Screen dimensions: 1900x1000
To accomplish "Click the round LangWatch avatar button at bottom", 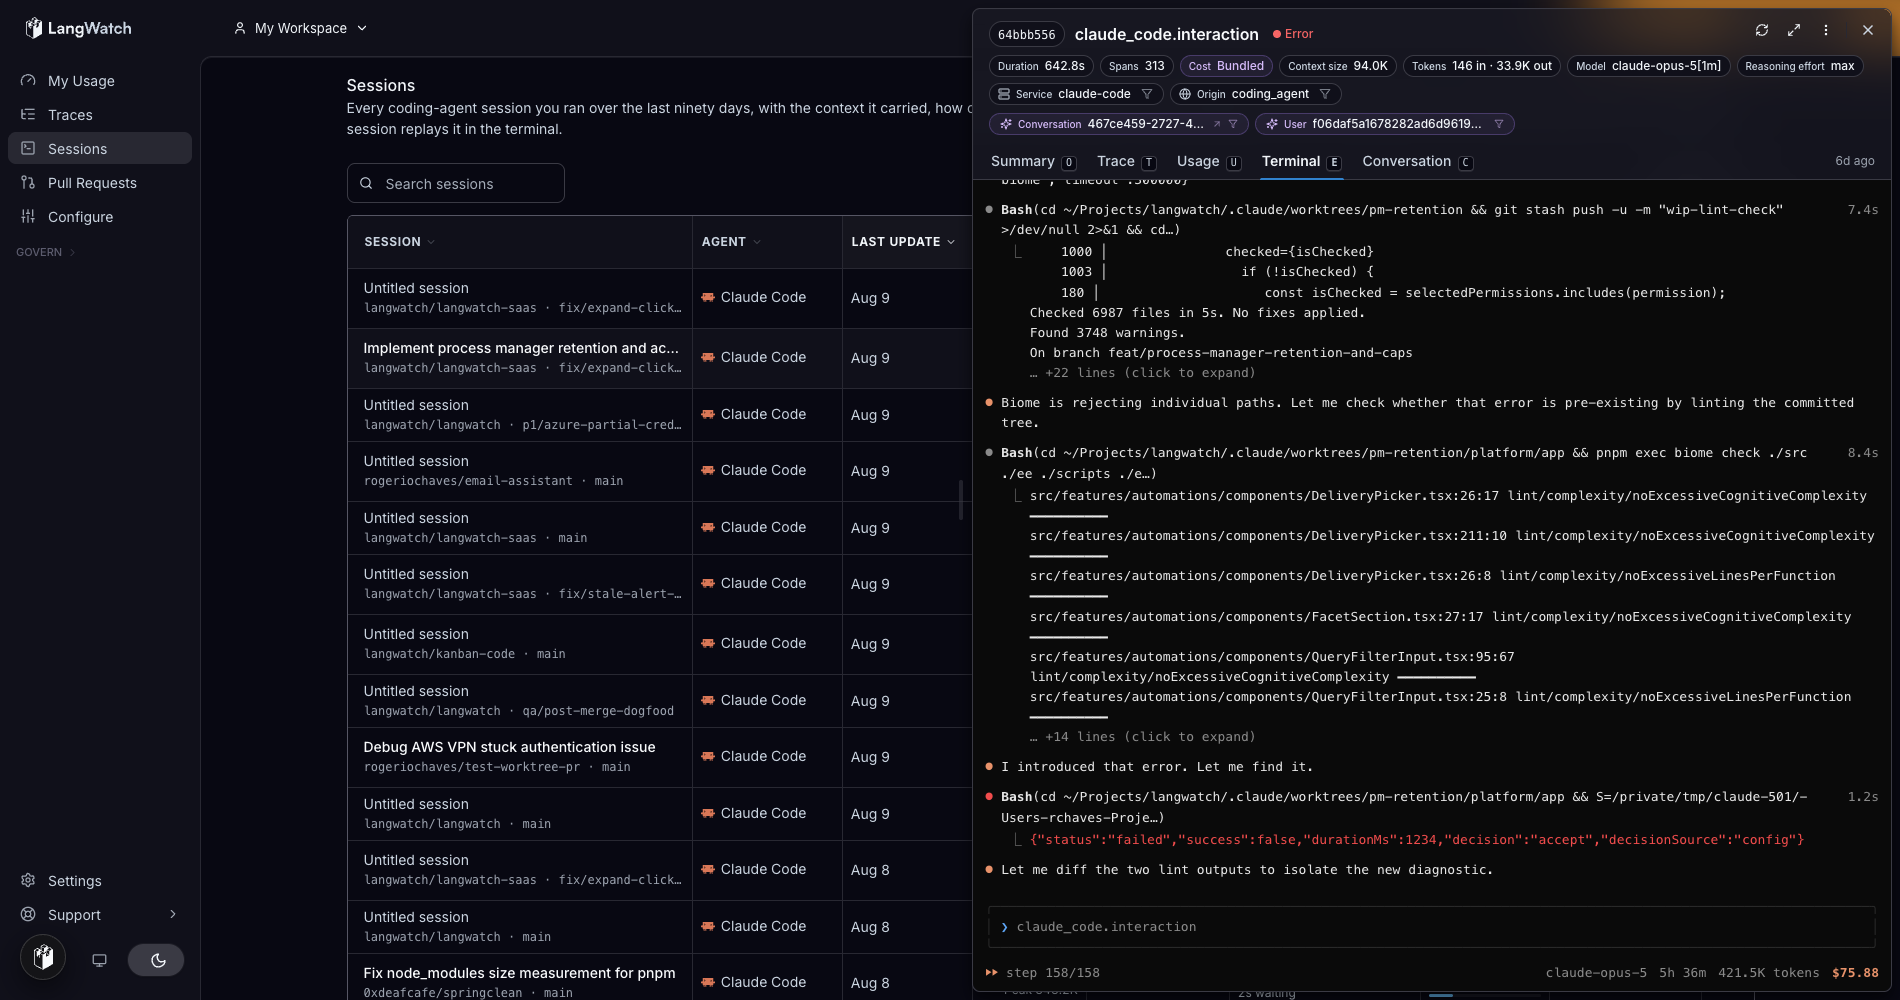I will [x=43, y=958].
